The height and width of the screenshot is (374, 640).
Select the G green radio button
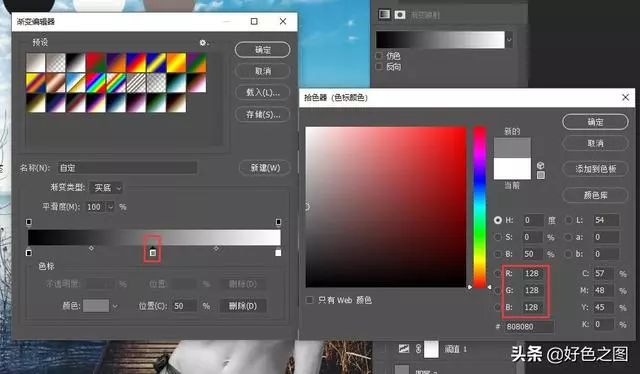(498, 290)
